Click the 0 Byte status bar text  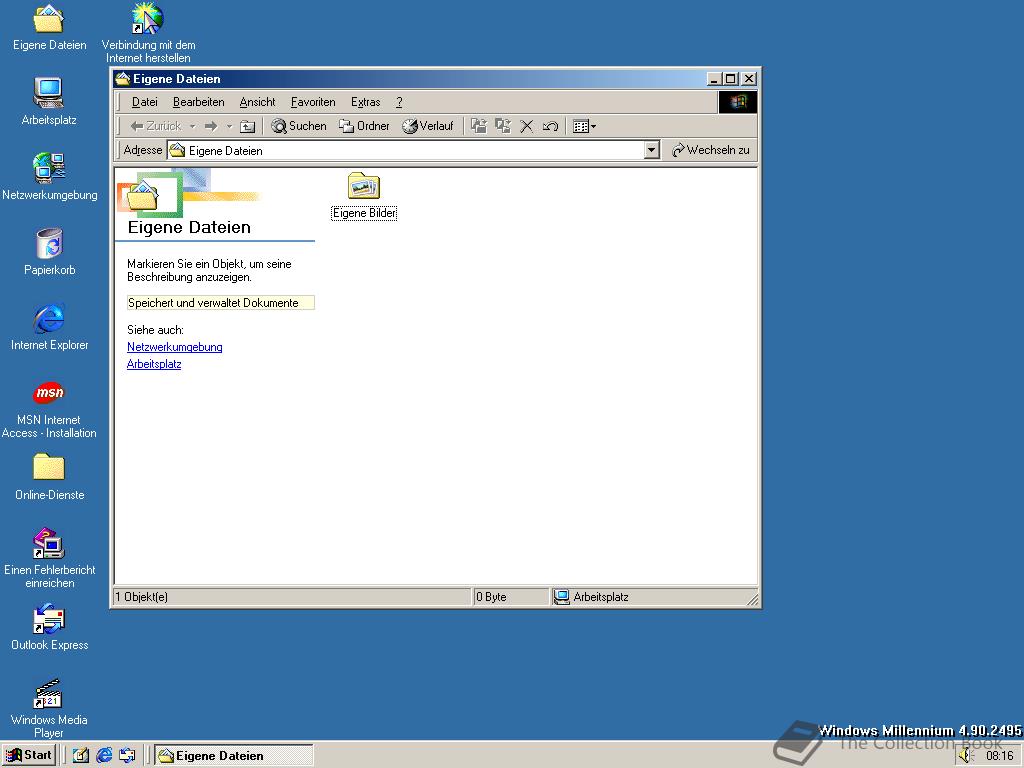[x=491, y=597]
